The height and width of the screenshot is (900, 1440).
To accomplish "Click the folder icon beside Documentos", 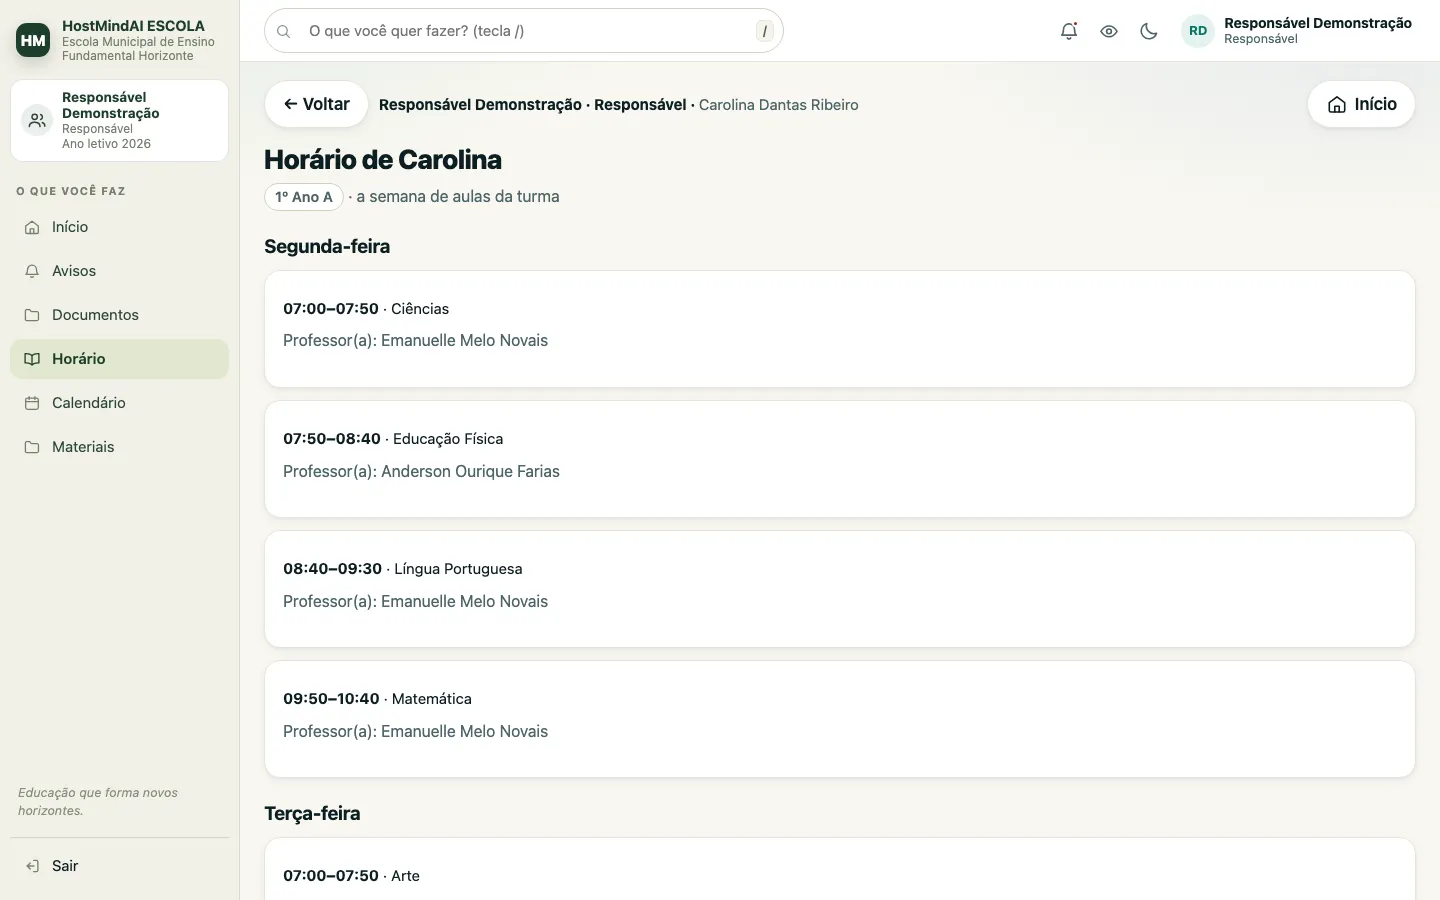I will coord(32,315).
